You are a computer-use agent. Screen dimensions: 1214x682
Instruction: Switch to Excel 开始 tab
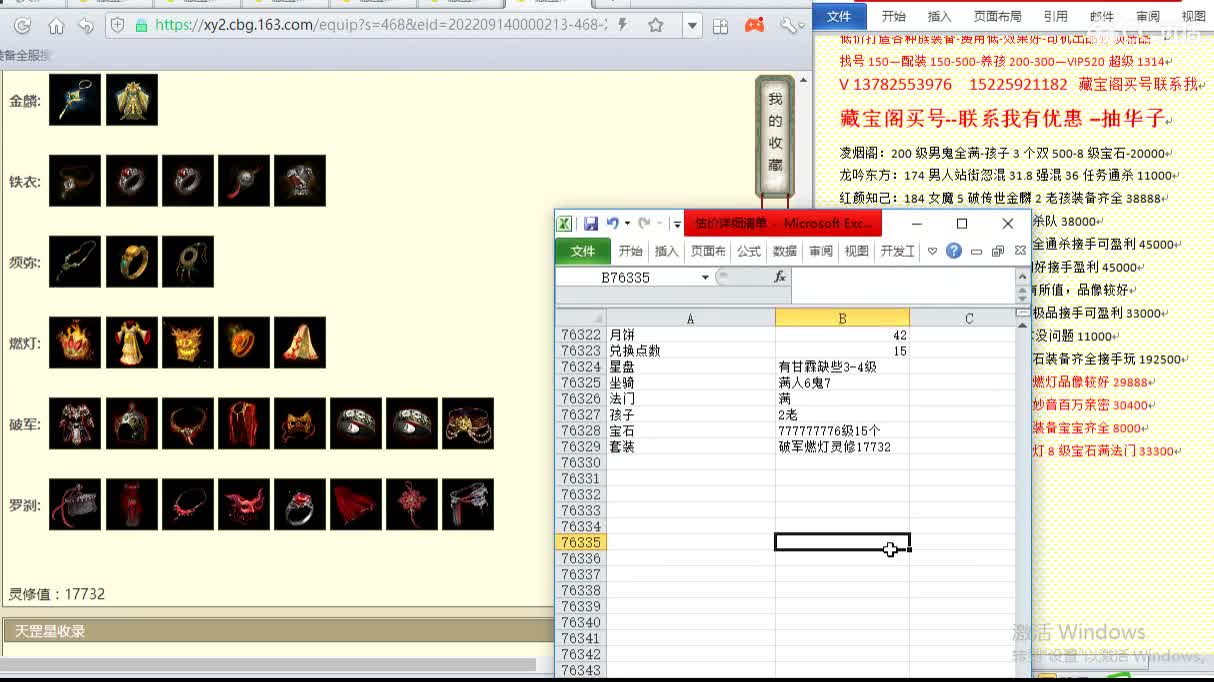click(630, 251)
